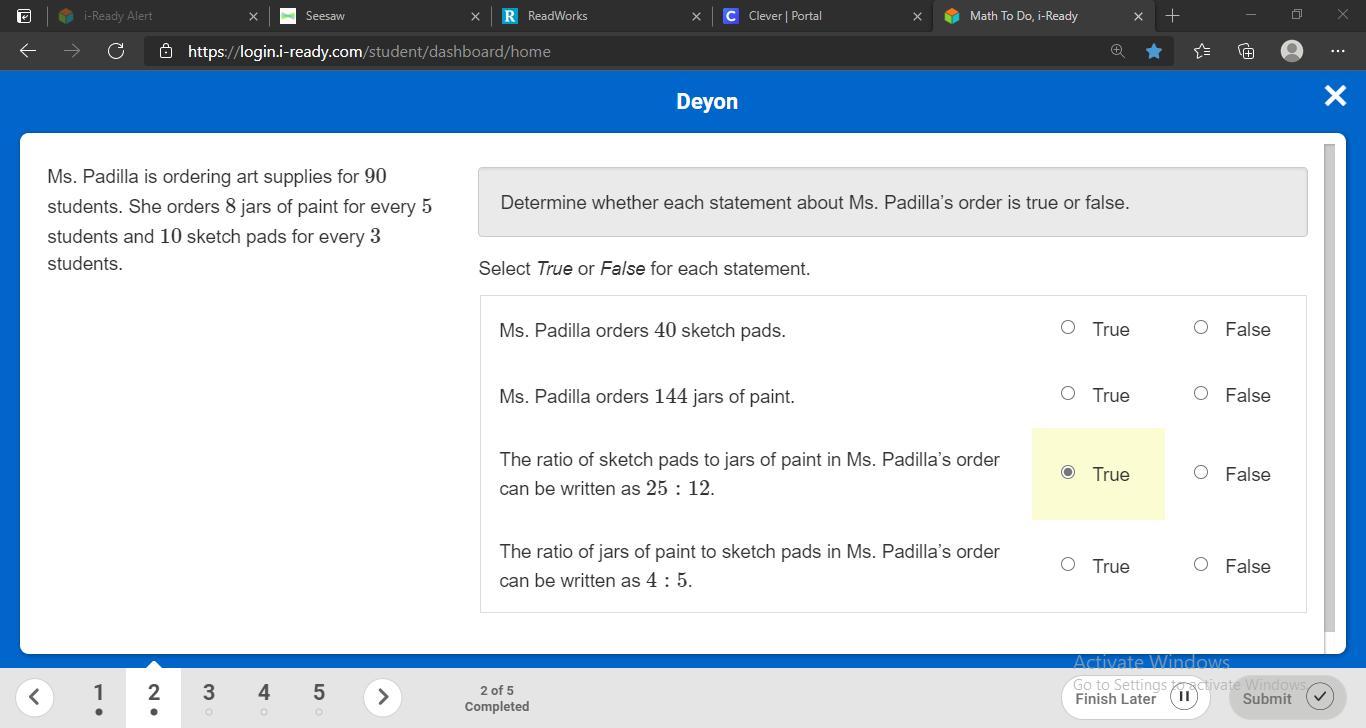Image resolution: width=1366 pixels, height=728 pixels.
Task: Select False for ratio 25 : 12 statement
Action: [x=1201, y=472]
